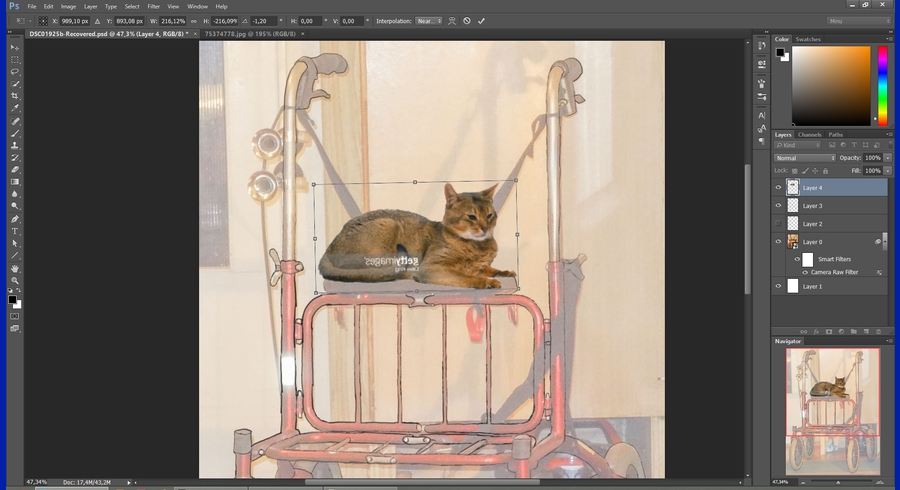
Task: Hide Layer 1 with eye icon
Action: [778, 286]
